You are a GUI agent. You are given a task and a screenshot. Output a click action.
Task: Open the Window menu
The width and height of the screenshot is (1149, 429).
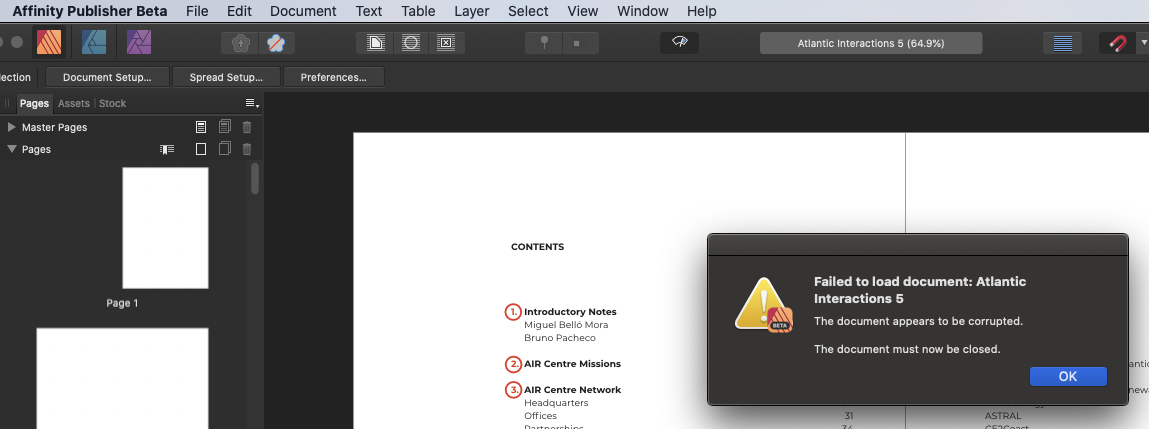(x=643, y=11)
